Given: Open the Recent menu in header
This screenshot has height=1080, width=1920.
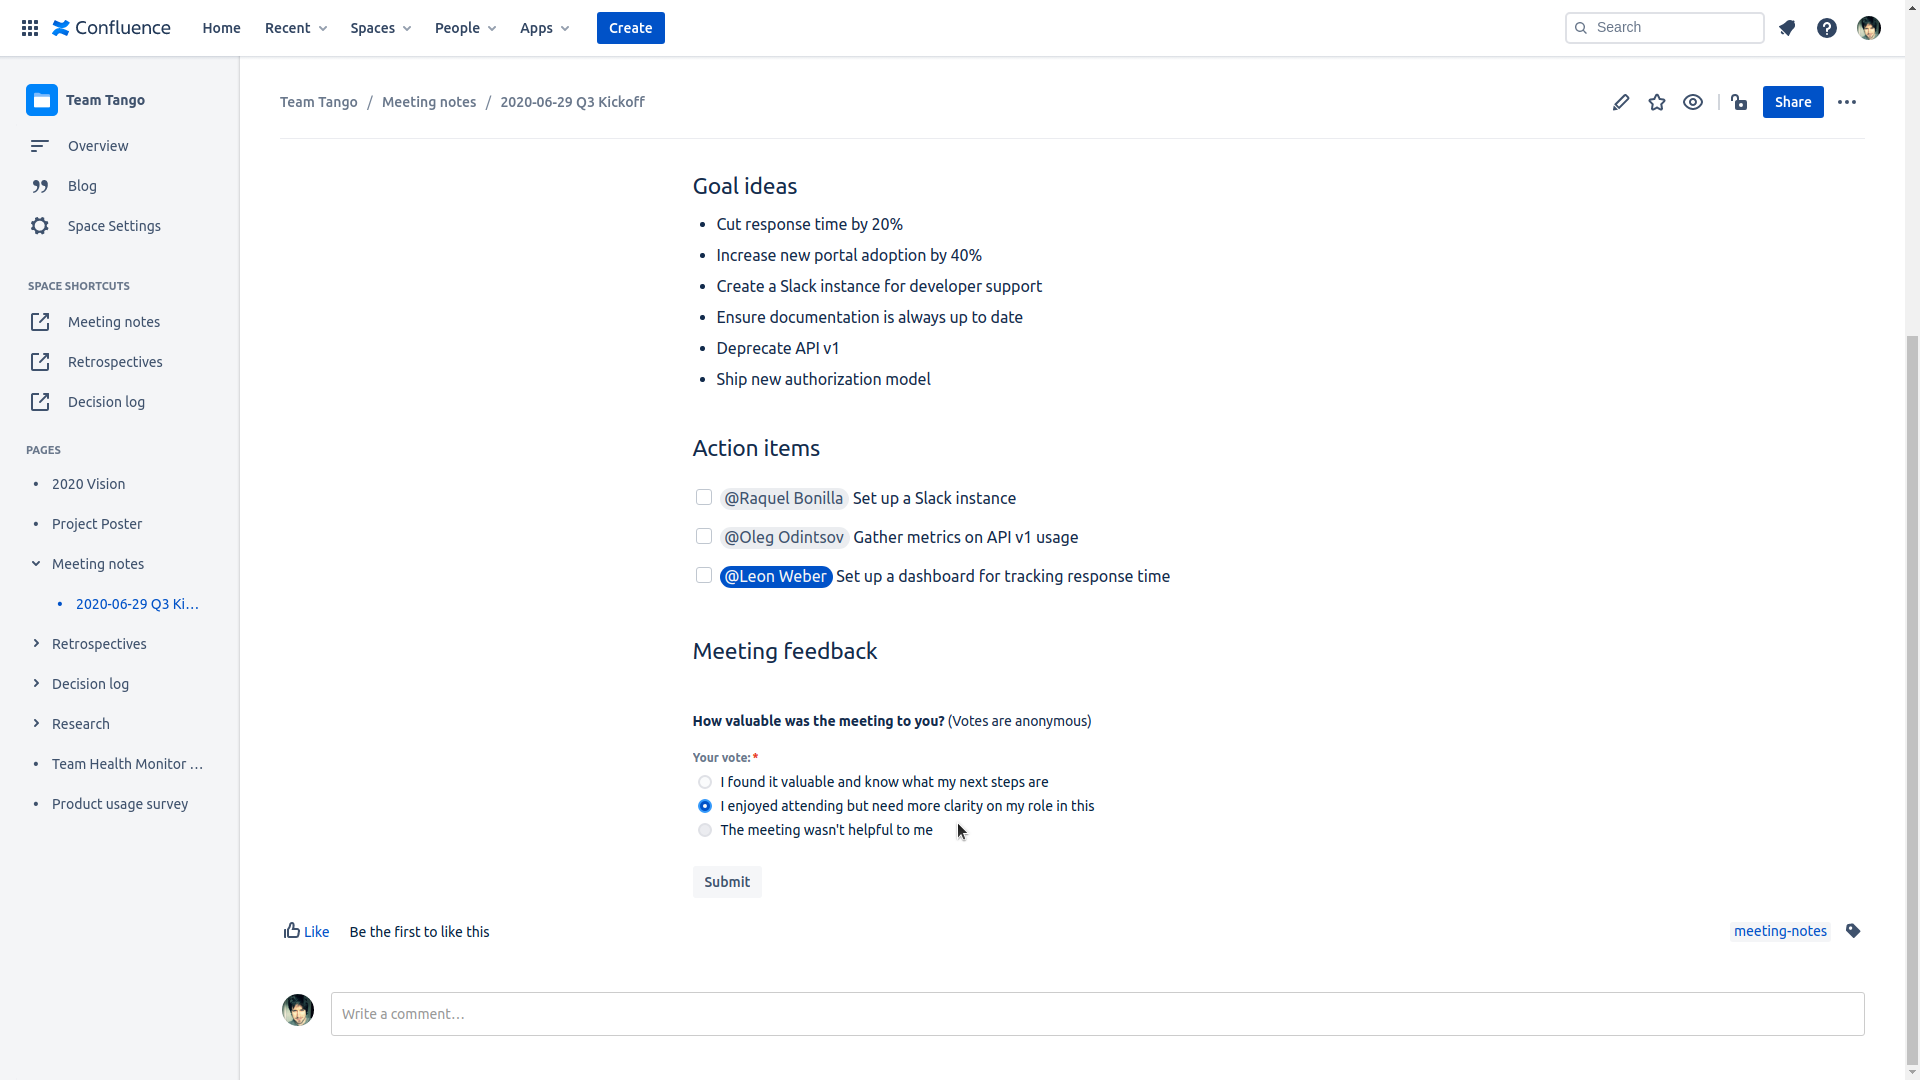Looking at the screenshot, I should pos(295,28).
